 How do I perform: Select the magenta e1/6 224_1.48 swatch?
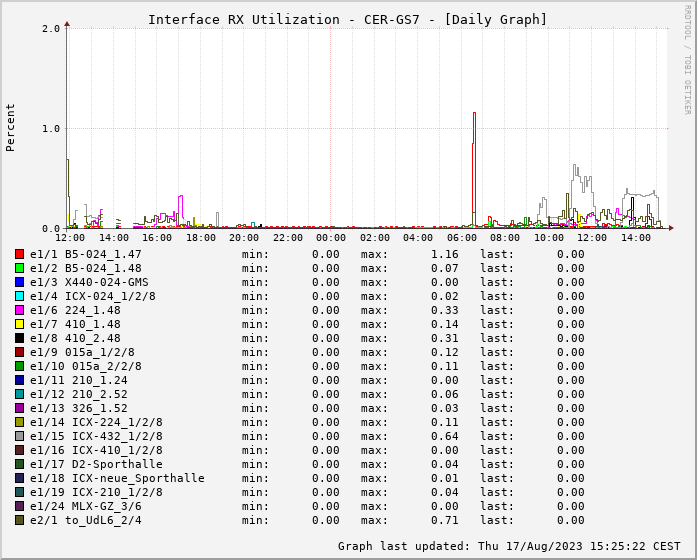coord(19,310)
